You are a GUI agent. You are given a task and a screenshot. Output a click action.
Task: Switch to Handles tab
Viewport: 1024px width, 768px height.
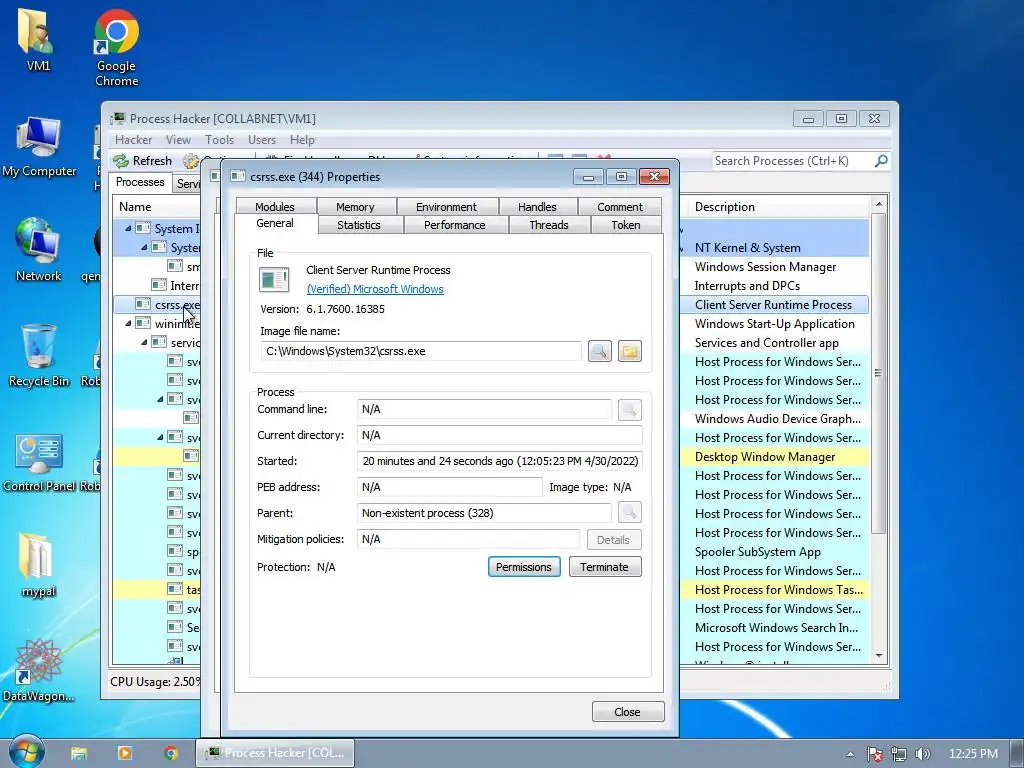coord(537,206)
